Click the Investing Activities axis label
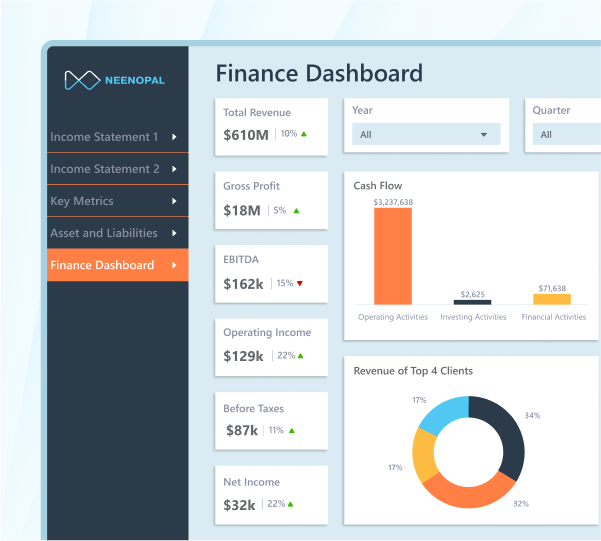The height and width of the screenshot is (541, 601). [x=473, y=317]
